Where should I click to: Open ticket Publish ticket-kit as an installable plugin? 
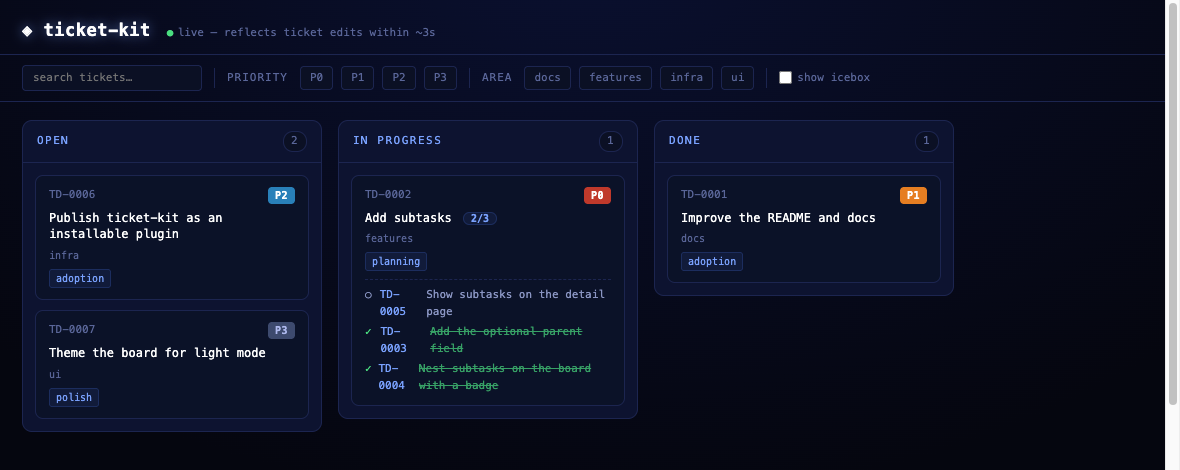[x=135, y=226]
